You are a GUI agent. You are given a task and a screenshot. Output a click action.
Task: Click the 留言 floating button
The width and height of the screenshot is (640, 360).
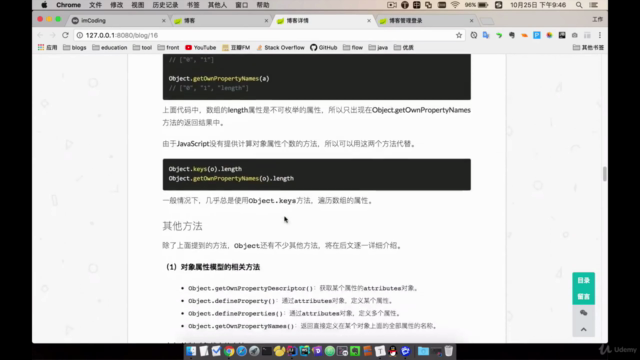tap(584, 297)
